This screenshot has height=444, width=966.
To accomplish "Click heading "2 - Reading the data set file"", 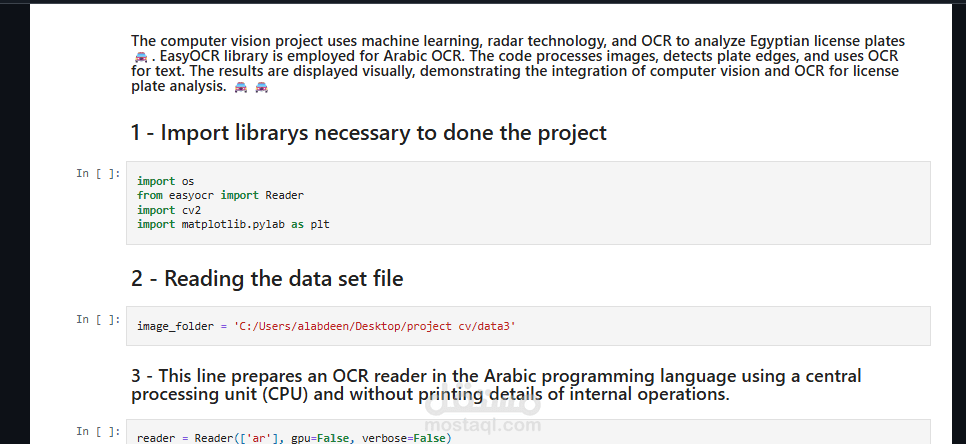I will pyautogui.click(x=267, y=279).
